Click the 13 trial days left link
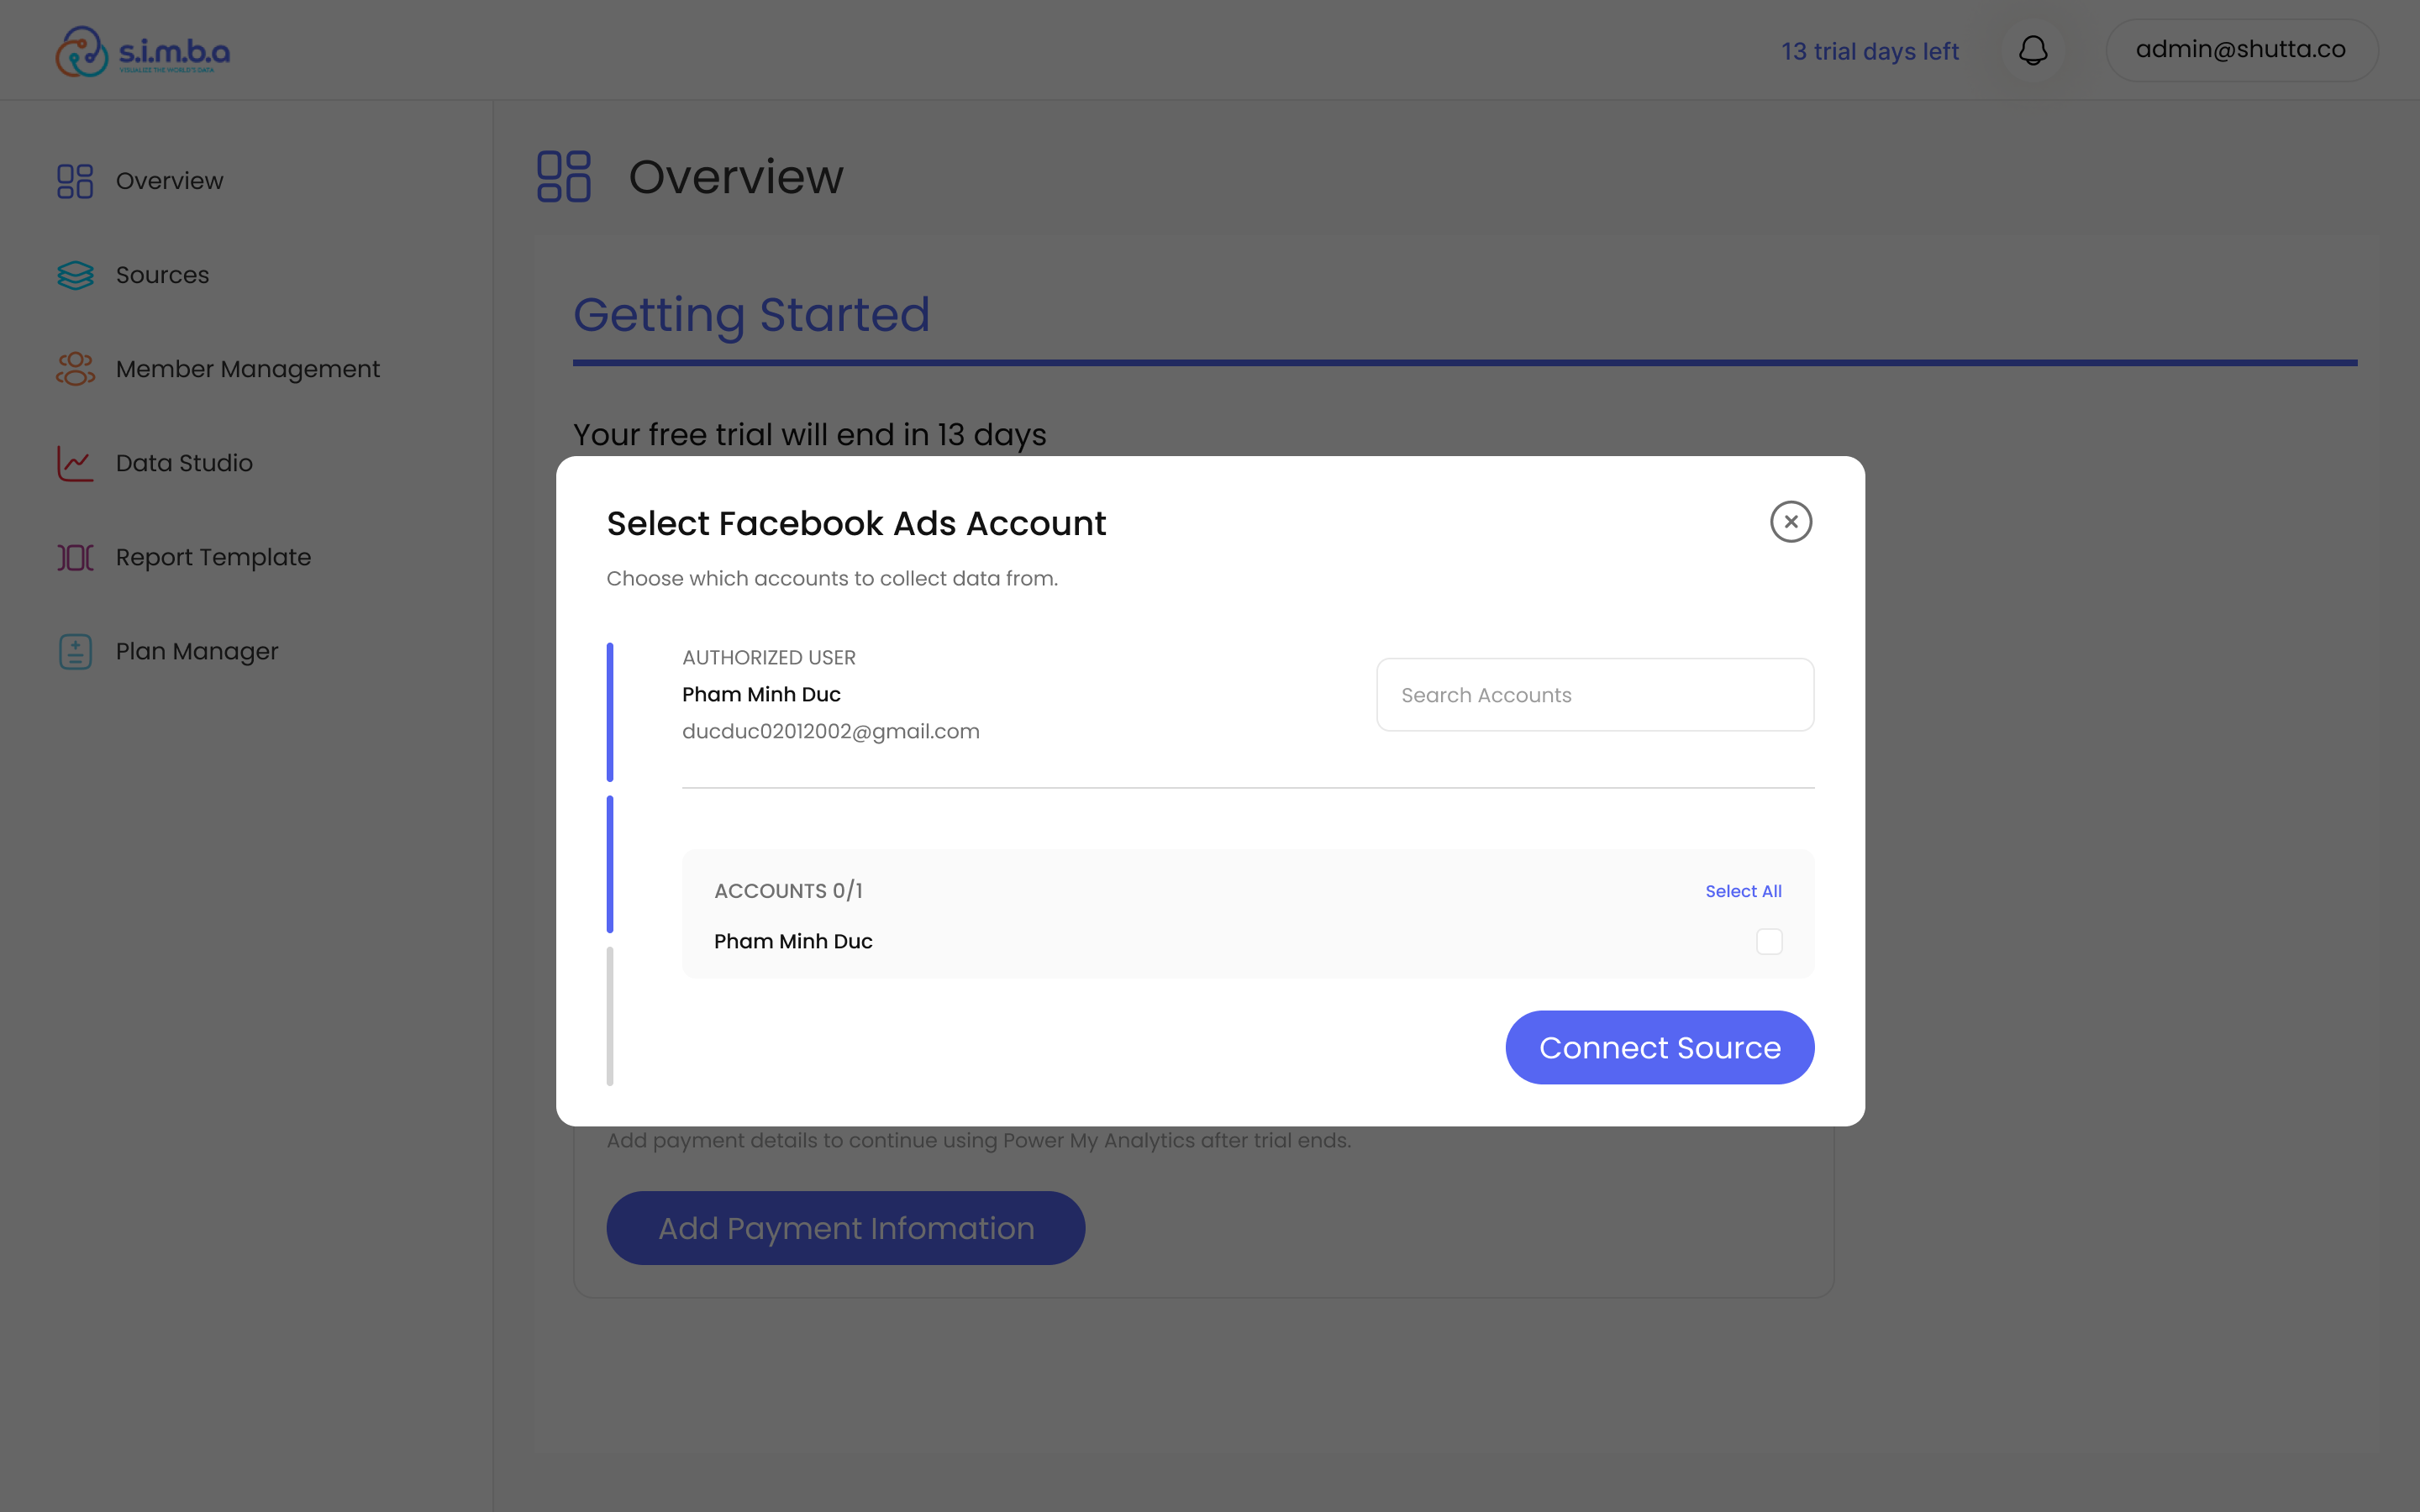The height and width of the screenshot is (1512, 2420). coord(1870,51)
